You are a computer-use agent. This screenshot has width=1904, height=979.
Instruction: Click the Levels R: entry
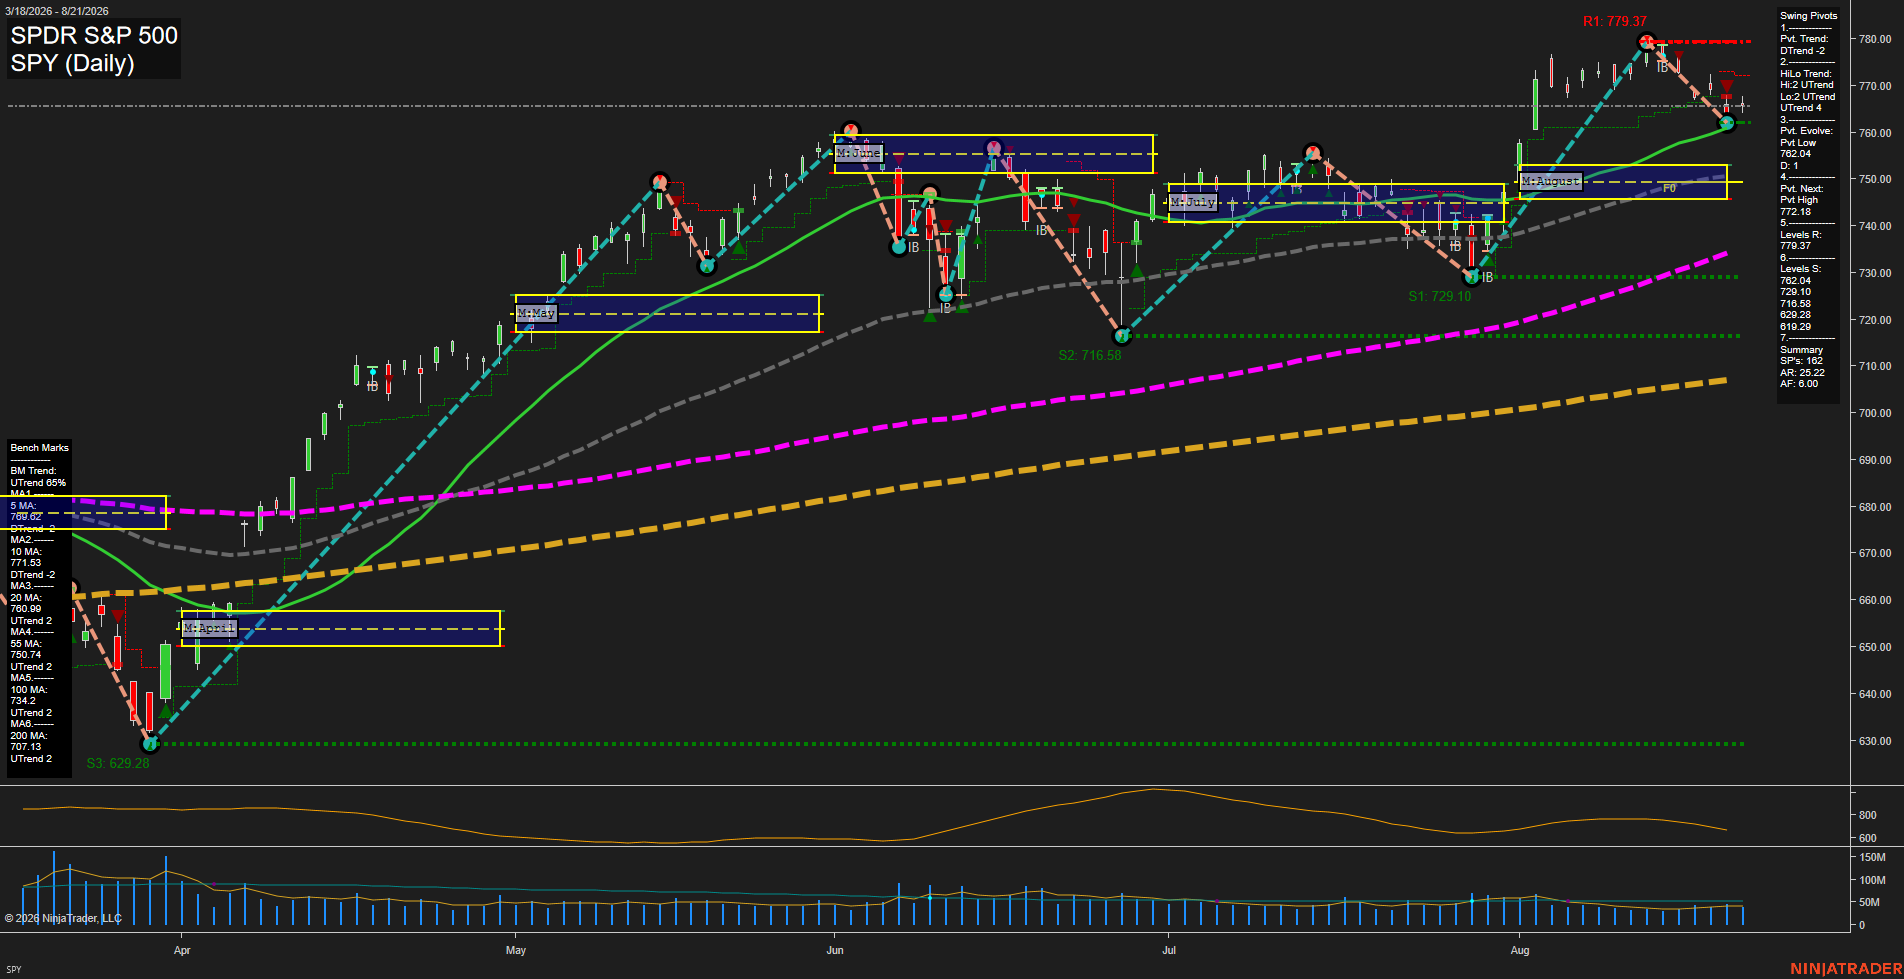1800,235
